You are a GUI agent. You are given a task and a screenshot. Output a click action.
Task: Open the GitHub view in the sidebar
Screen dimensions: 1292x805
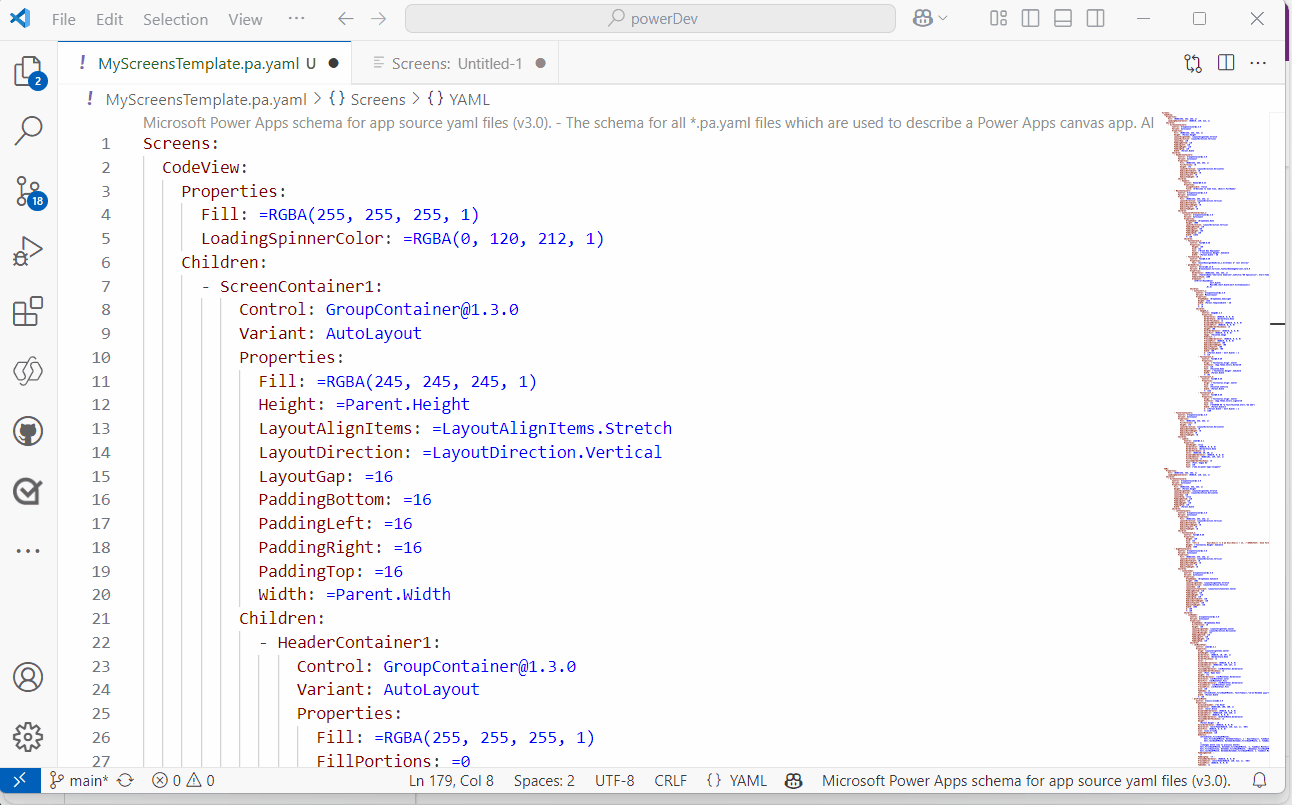pyautogui.click(x=28, y=431)
